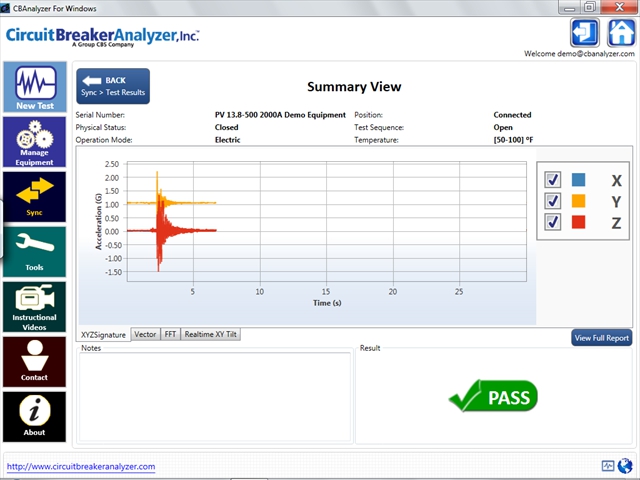Viewport: 640px width, 480px height.
Task: Click the blue X color swatch
Action: 578,180
